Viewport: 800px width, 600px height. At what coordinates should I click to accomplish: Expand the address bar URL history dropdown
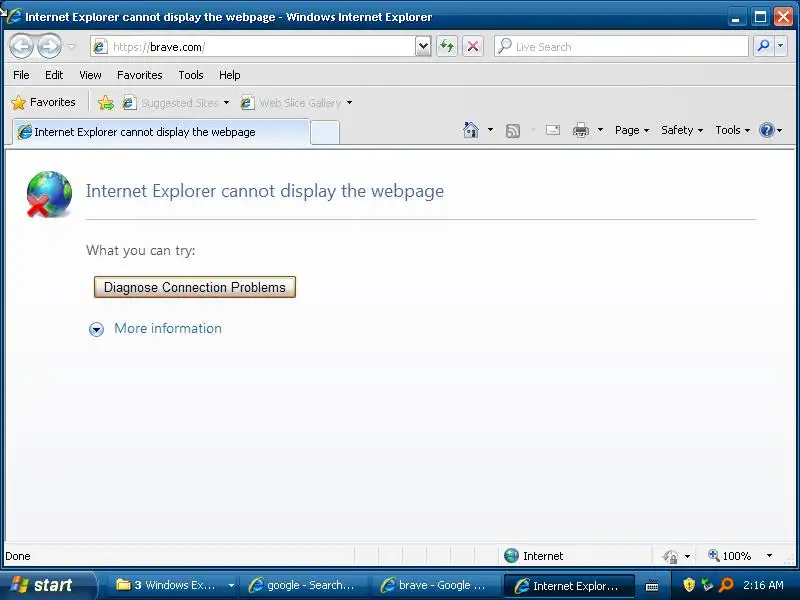(x=423, y=46)
